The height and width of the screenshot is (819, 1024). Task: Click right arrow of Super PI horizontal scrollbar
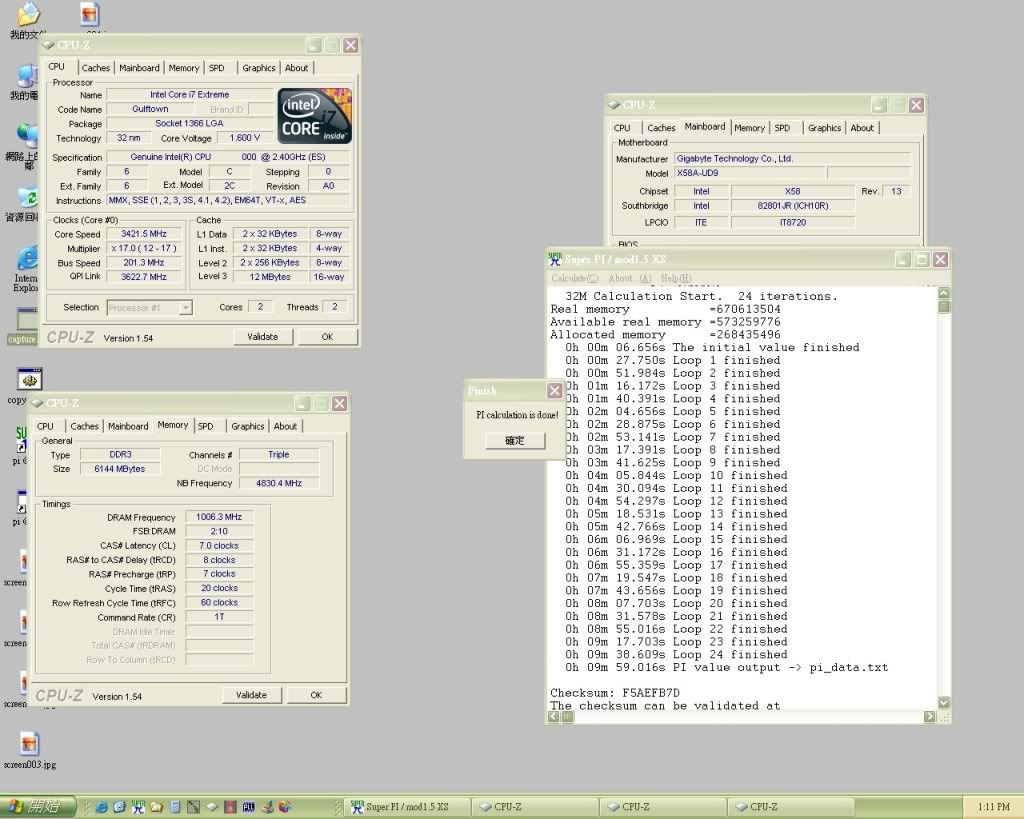[930, 716]
